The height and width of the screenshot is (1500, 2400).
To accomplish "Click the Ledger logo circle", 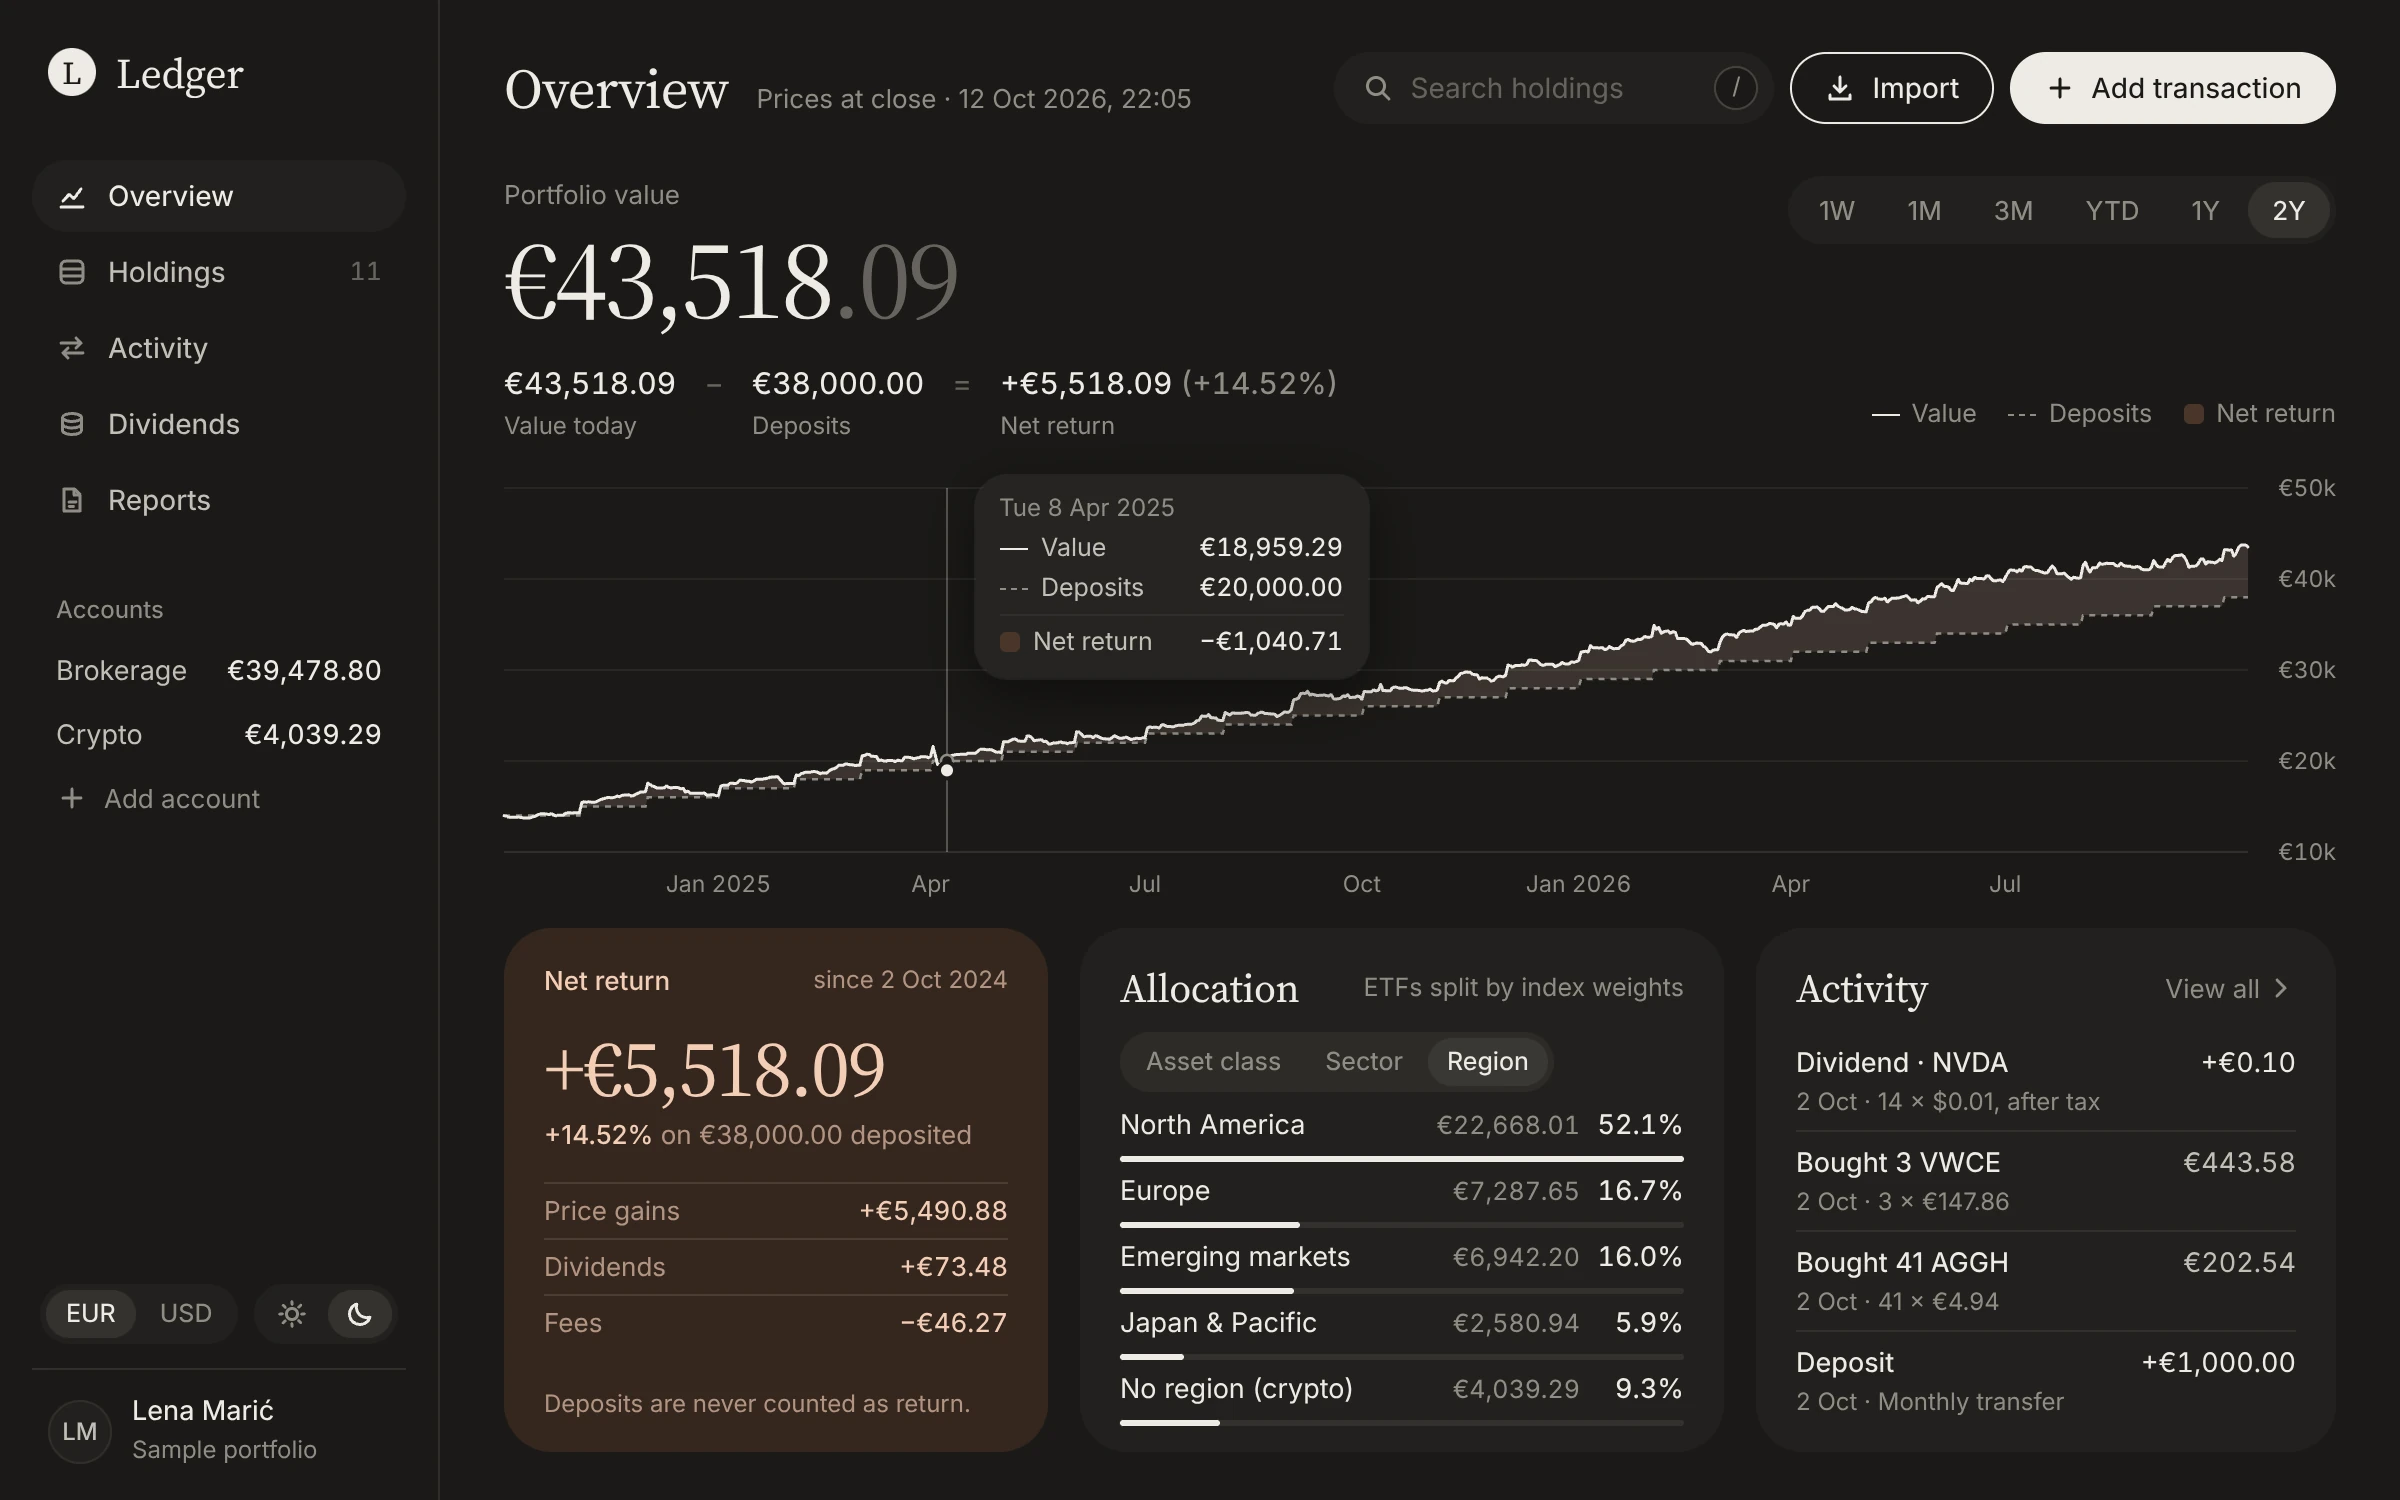I will (x=72, y=73).
